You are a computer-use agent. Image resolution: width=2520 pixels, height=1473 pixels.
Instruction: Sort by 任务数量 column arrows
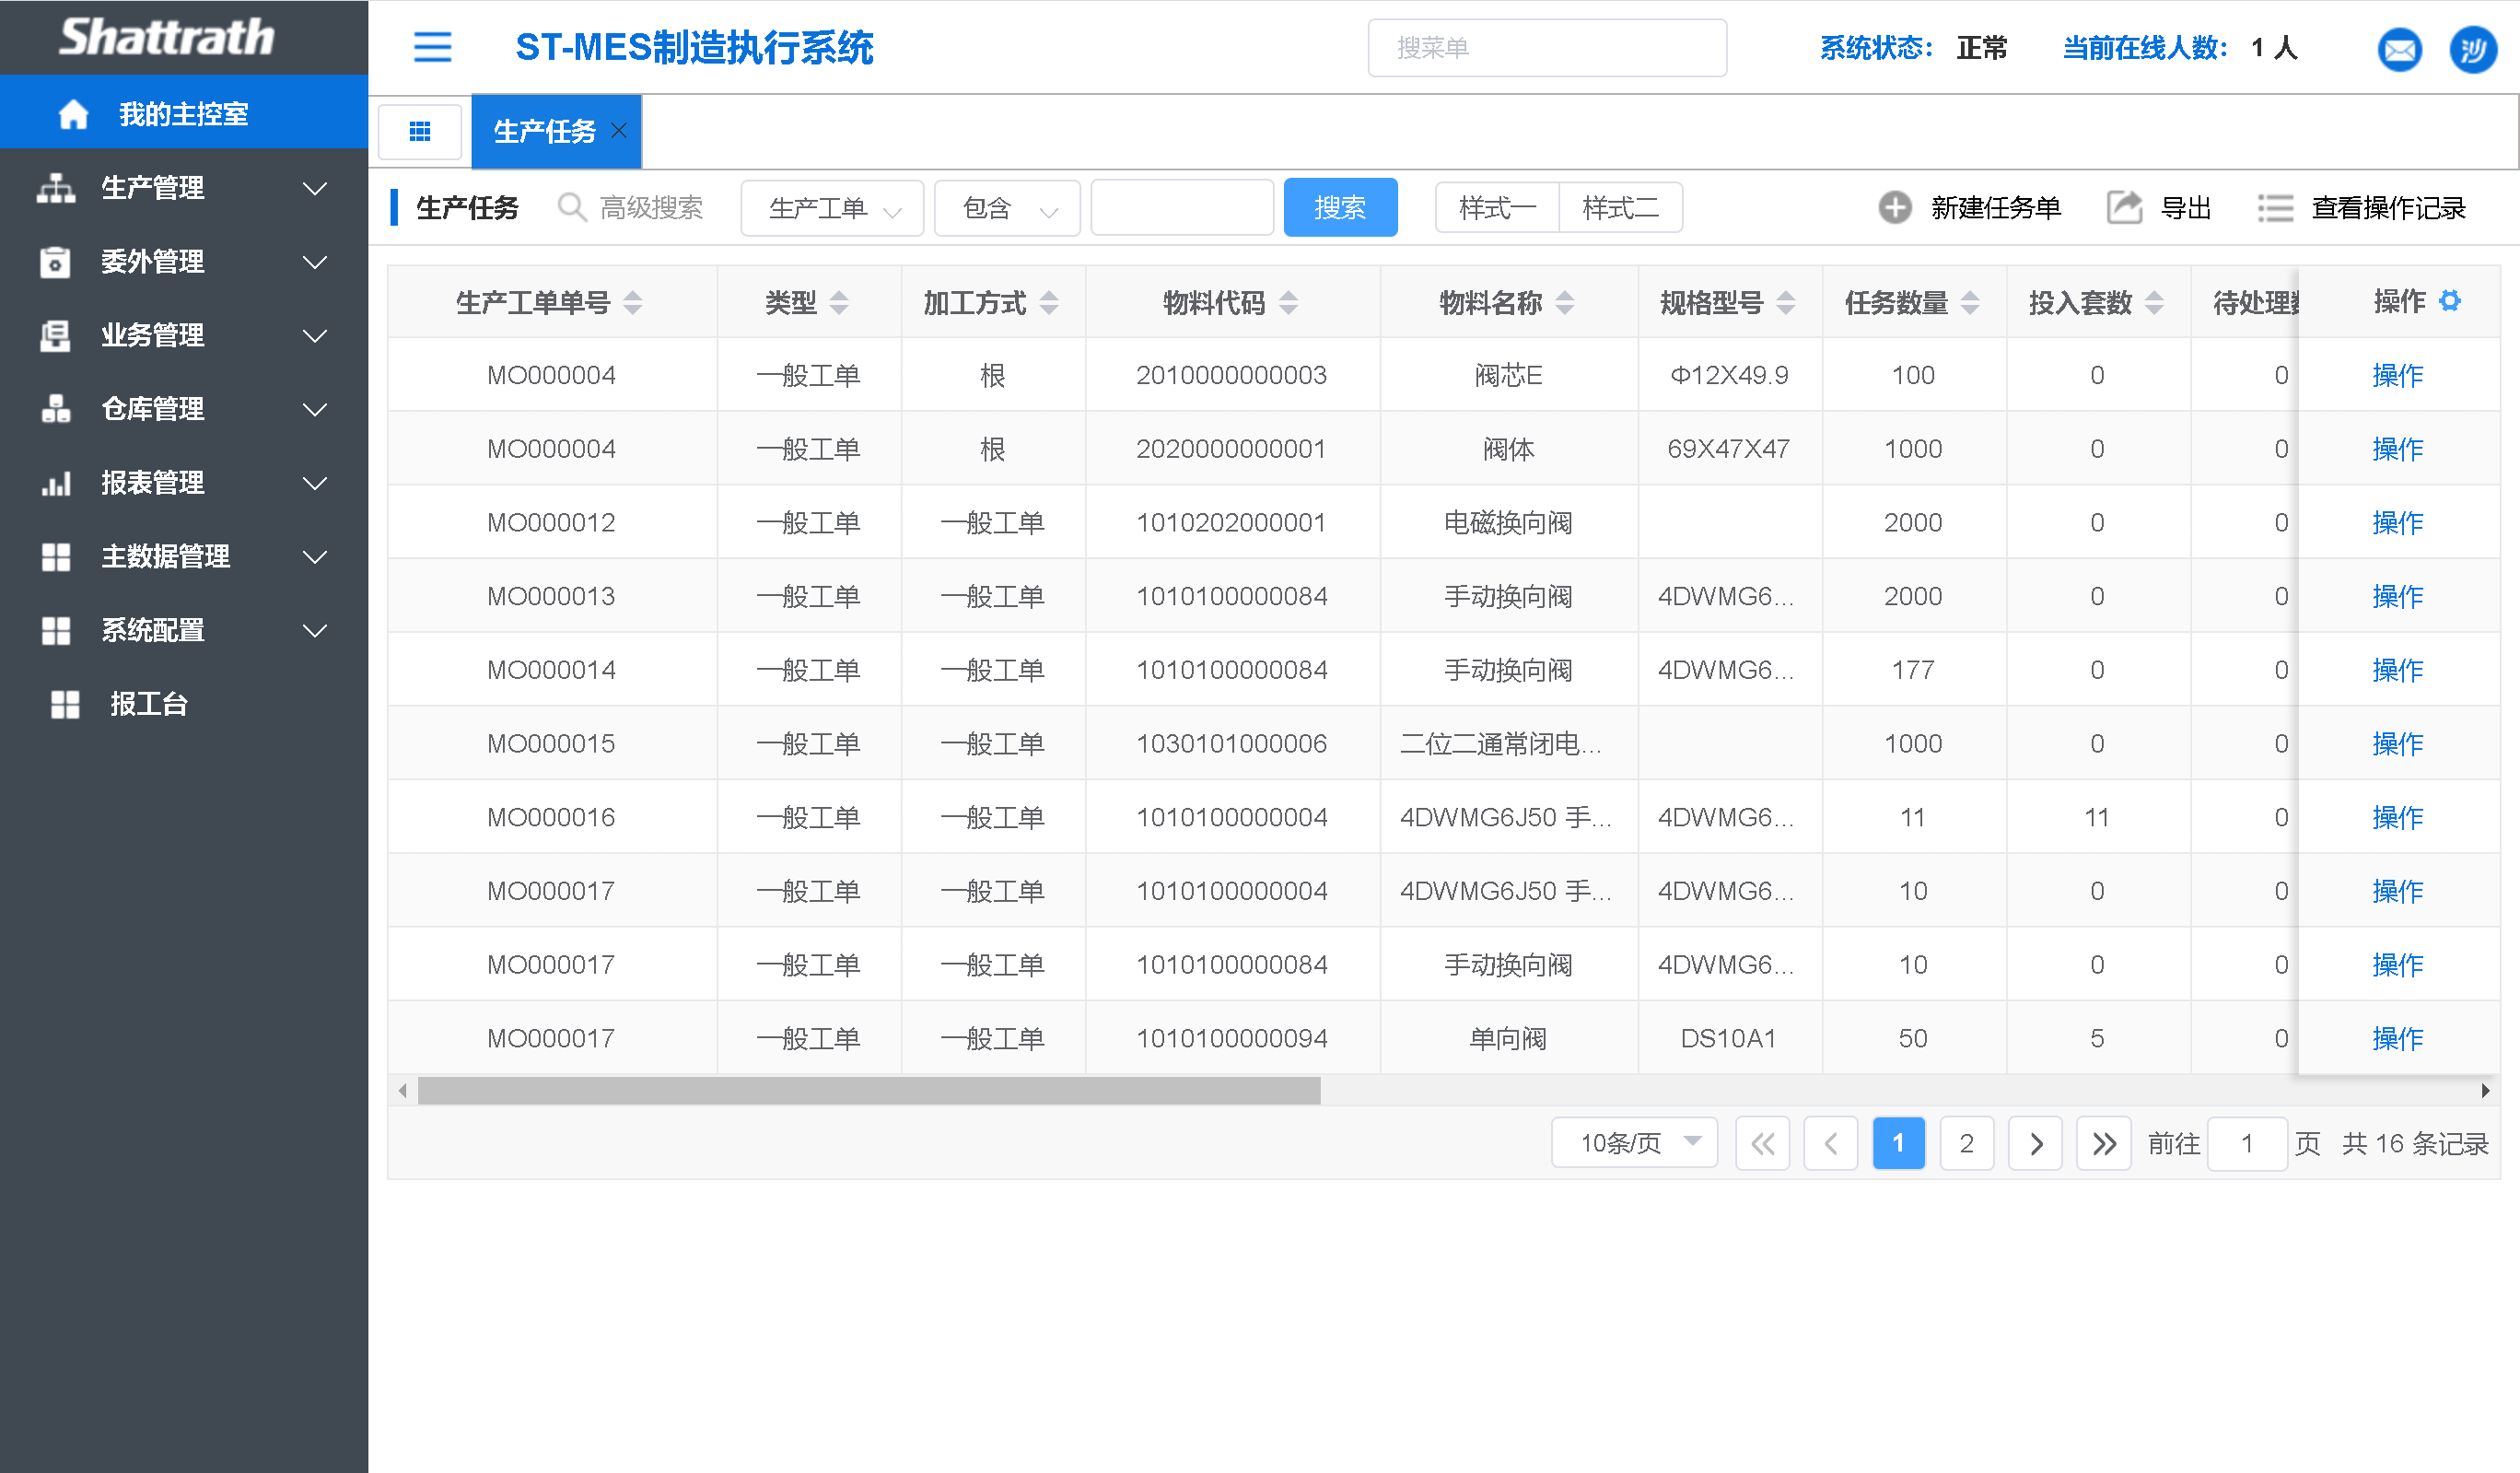click(x=1970, y=302)
